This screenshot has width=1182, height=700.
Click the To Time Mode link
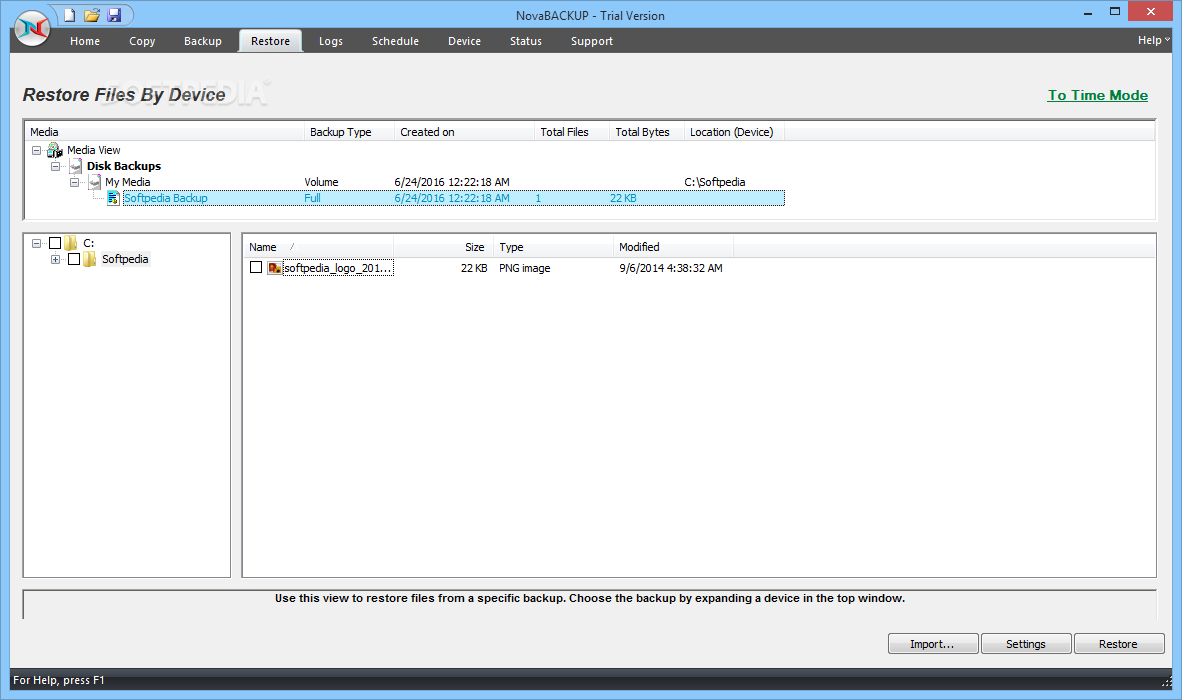(1098, 95)
